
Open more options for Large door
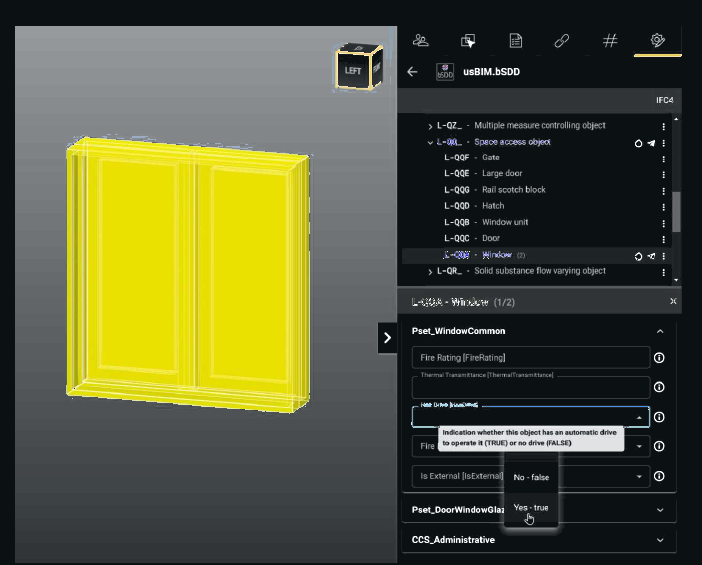[x=663, y=175]
